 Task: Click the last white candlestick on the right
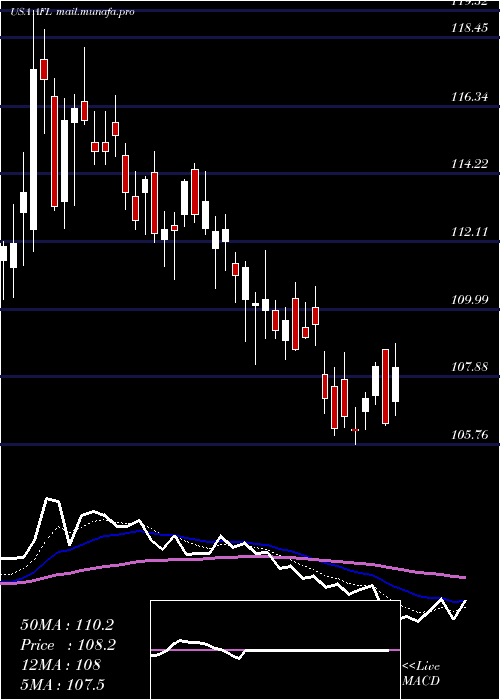tap(395, 384)
